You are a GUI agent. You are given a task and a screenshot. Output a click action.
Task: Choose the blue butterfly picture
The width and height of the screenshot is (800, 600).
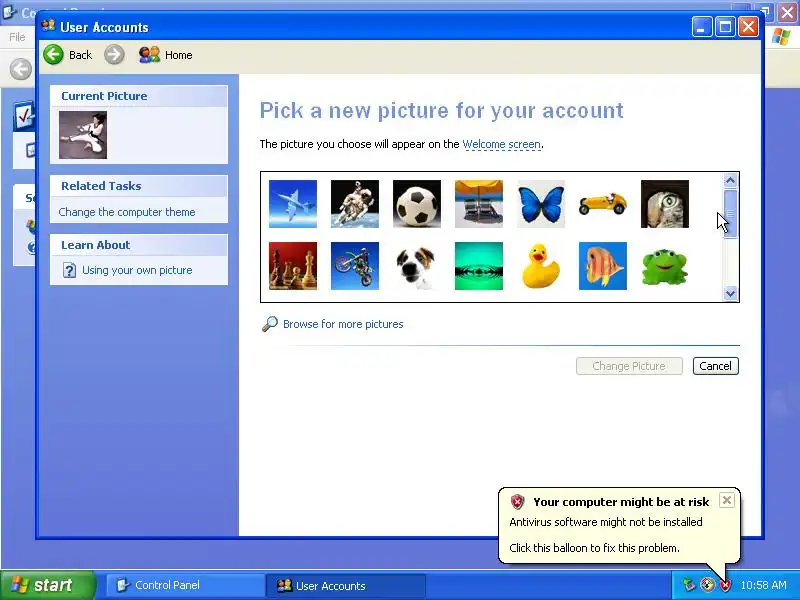pyautogui.click(x=541, y=204)
